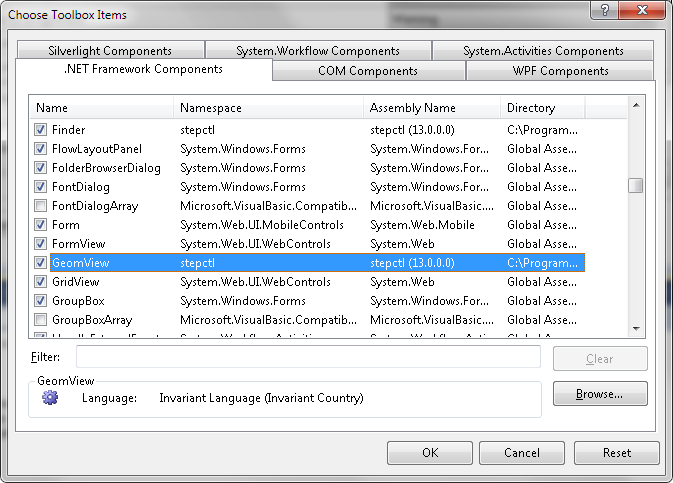Click the vertical scrollbar thumb
Screen dimensions: 673x483
pos(635,185)
